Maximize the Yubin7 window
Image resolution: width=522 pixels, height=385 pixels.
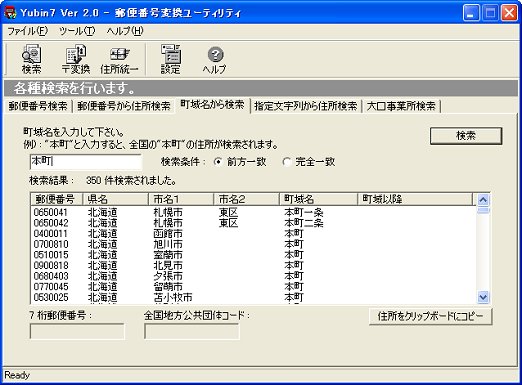click(x=490, y=13)
